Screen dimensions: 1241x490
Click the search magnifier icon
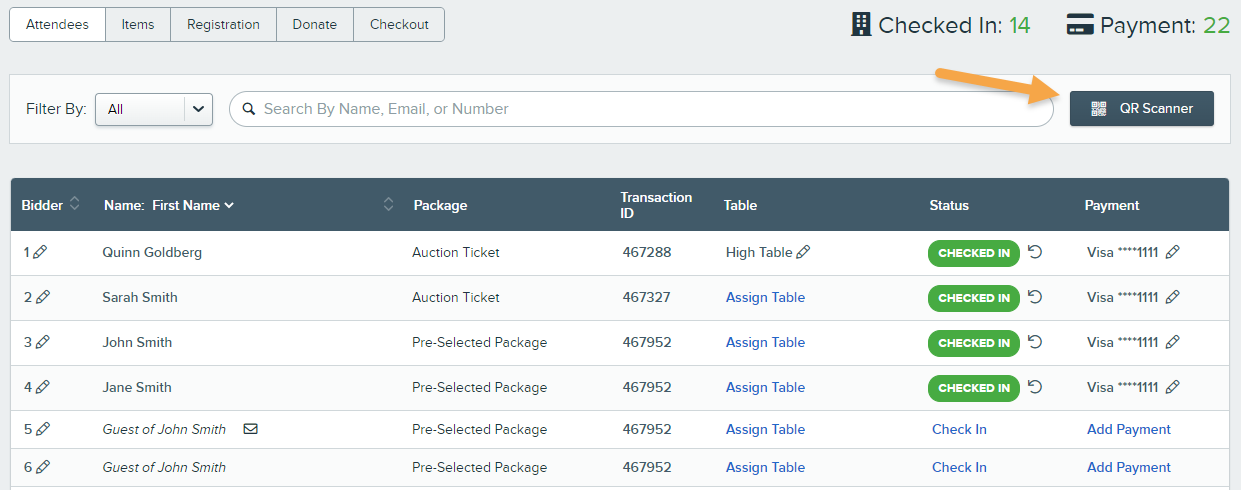click(249, 109)
